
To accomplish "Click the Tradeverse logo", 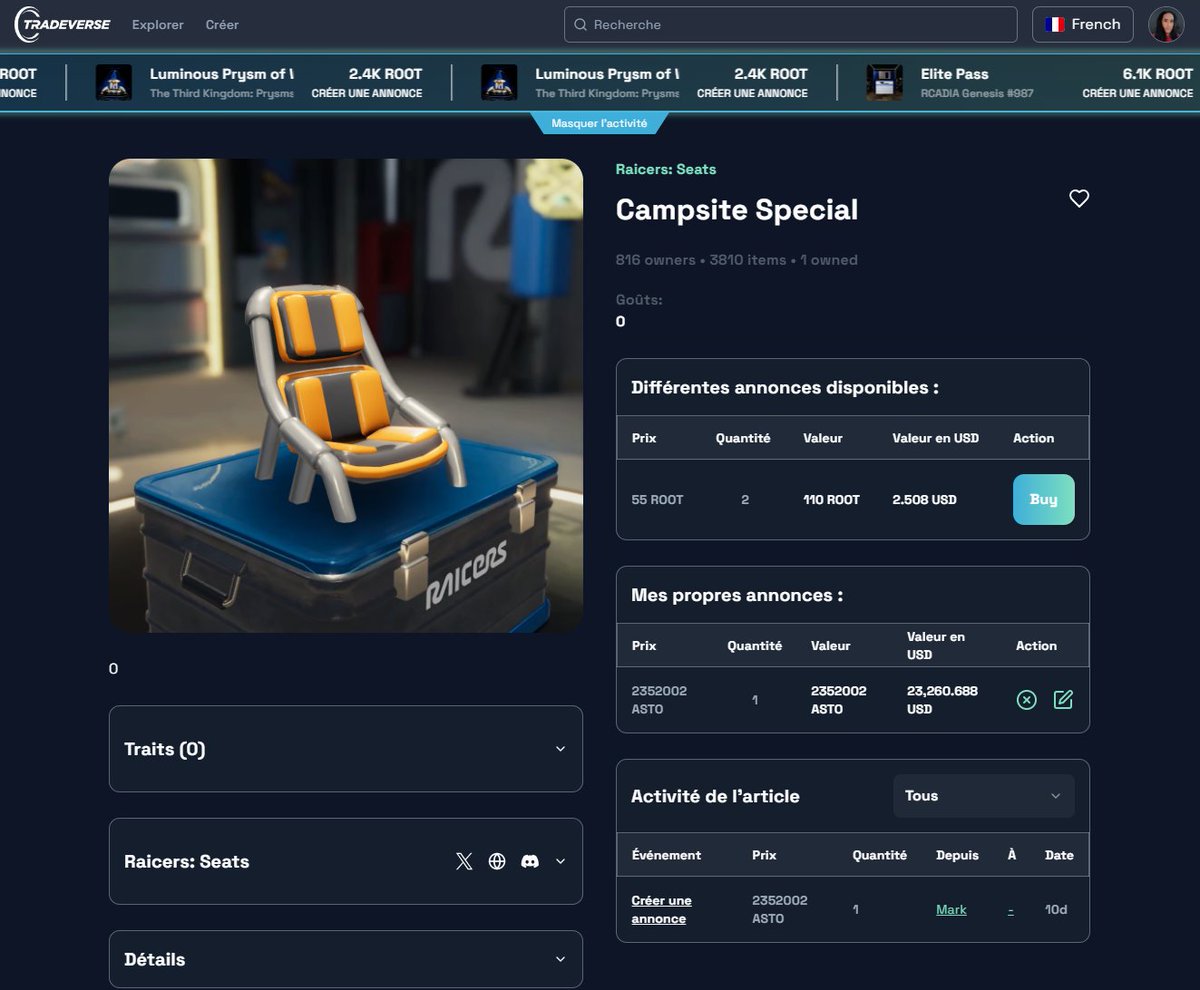I will [62, 24].
